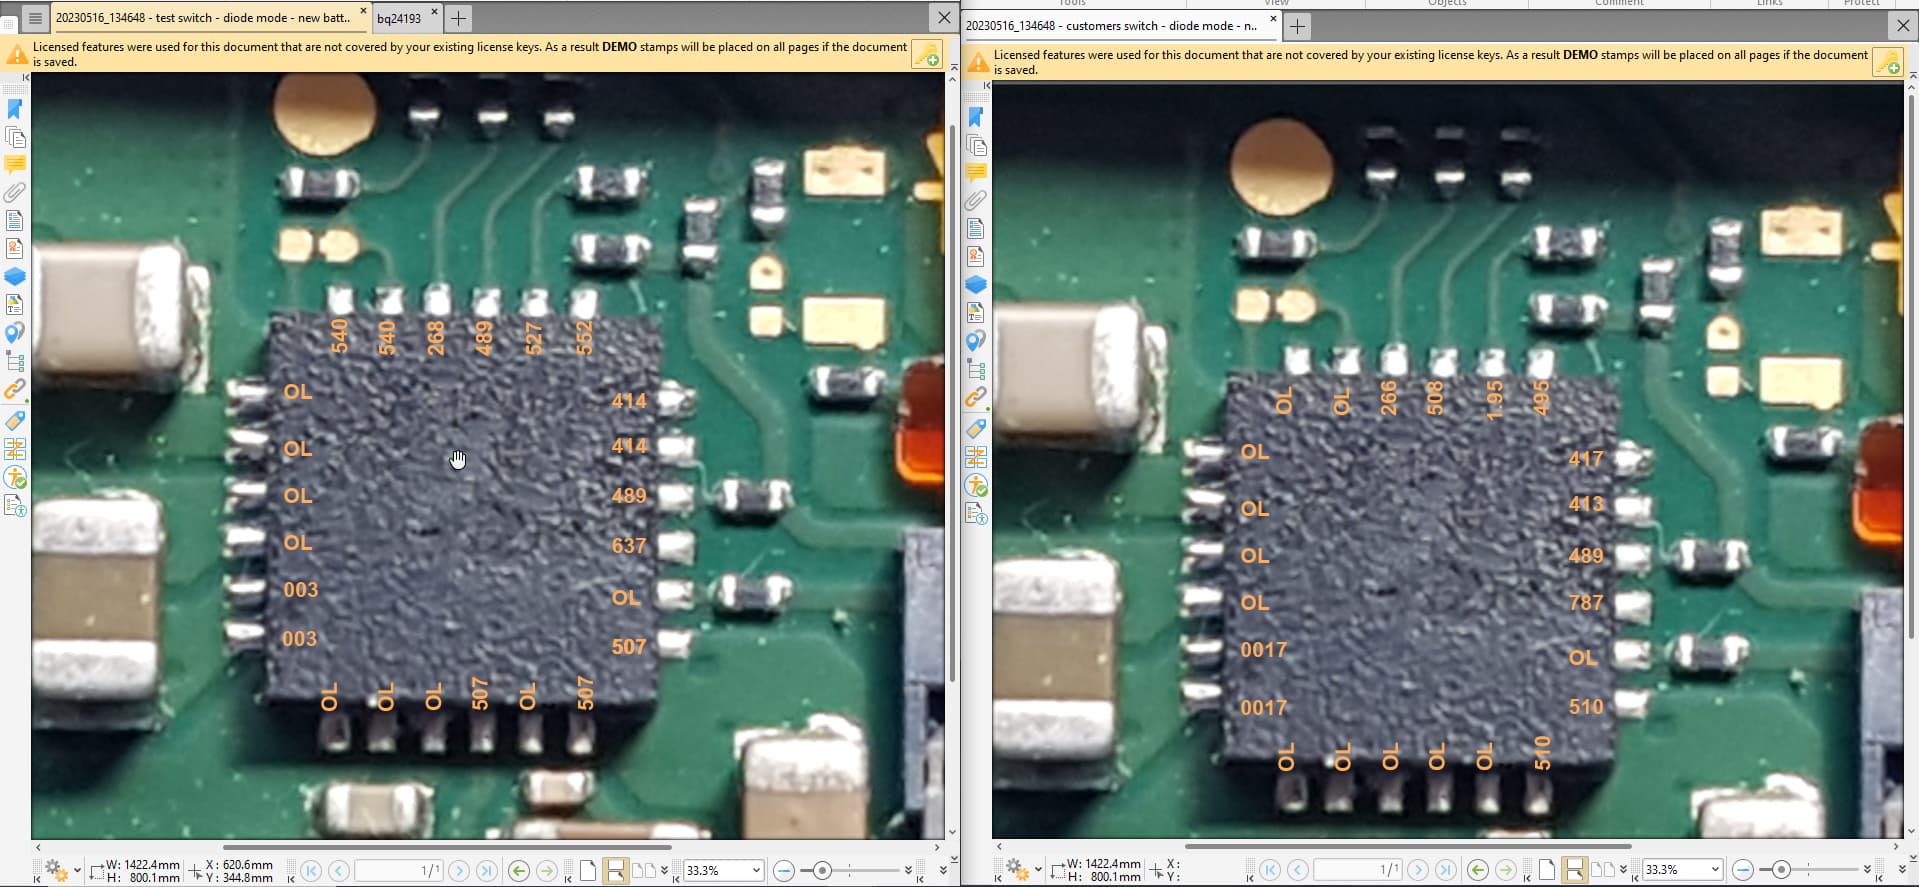Screen dimensions: 1919x887
Task: Open the Named Destinations pane in left window
Action: [x=15, y=332]
